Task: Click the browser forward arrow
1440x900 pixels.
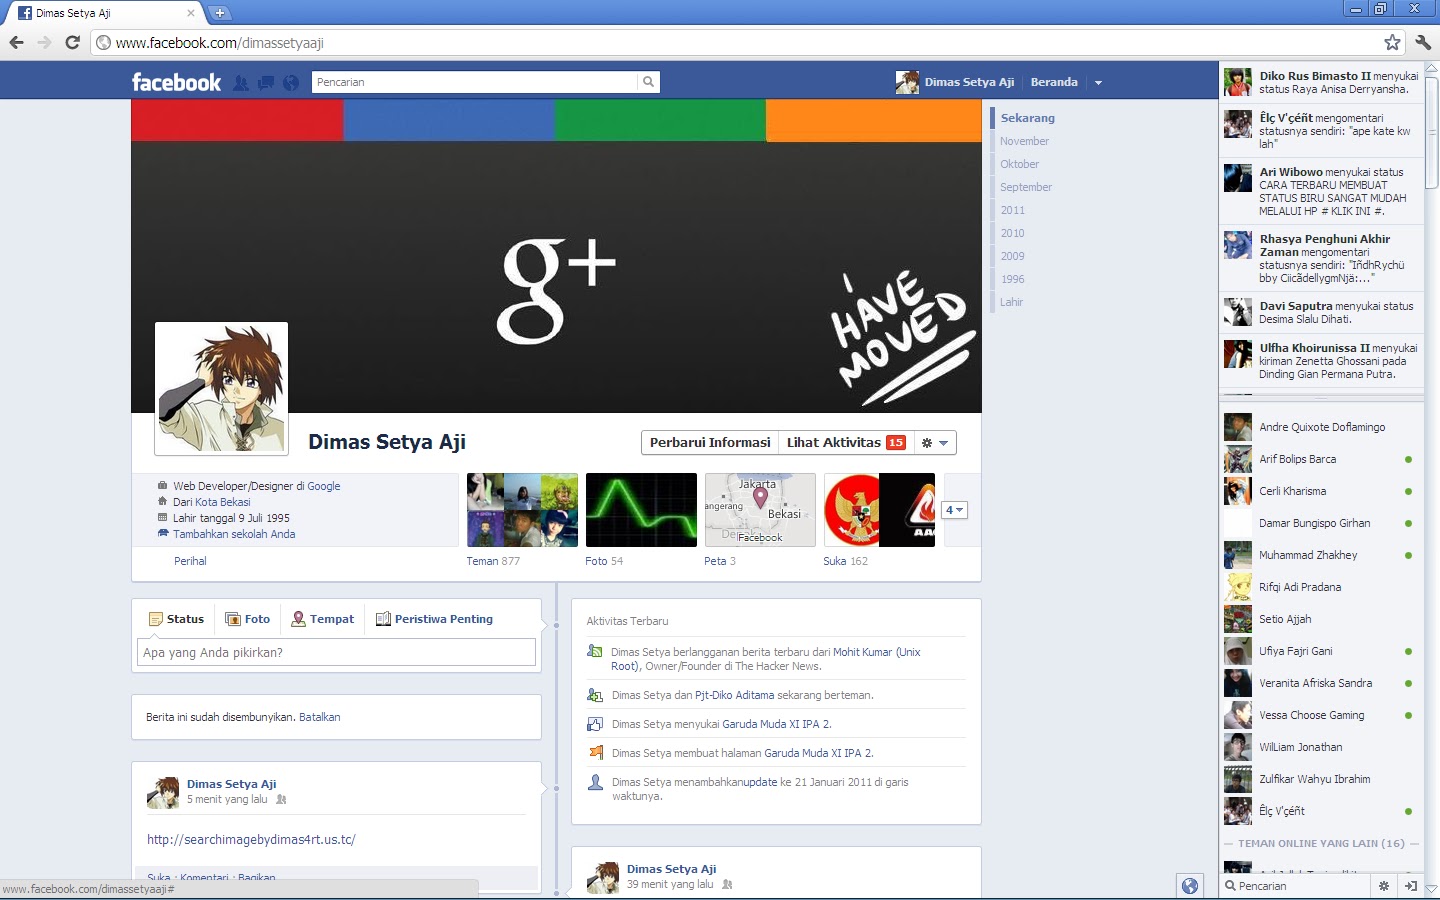Action: tap(44, 42)
